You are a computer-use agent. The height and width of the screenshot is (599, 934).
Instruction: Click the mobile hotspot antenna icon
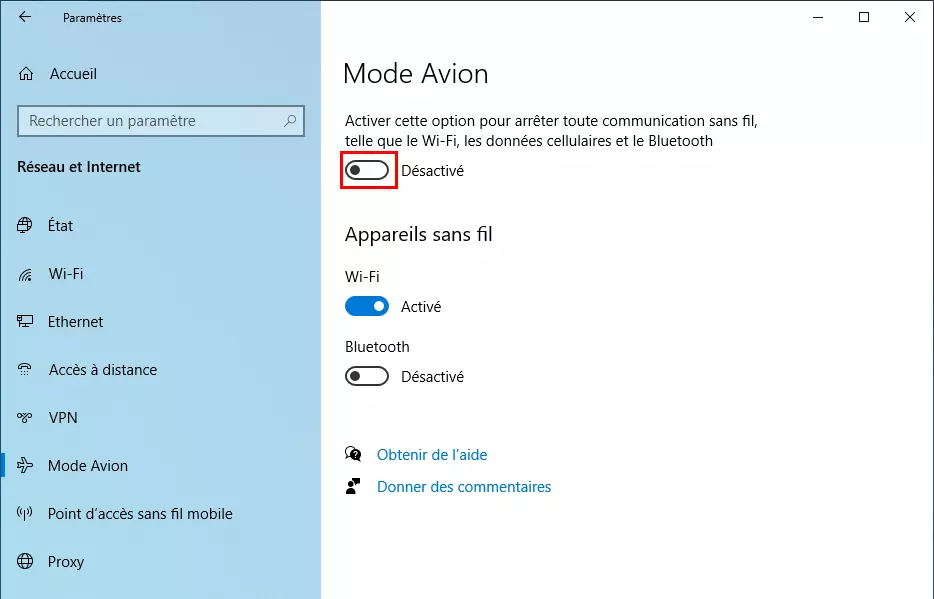(x=24, y=513)
